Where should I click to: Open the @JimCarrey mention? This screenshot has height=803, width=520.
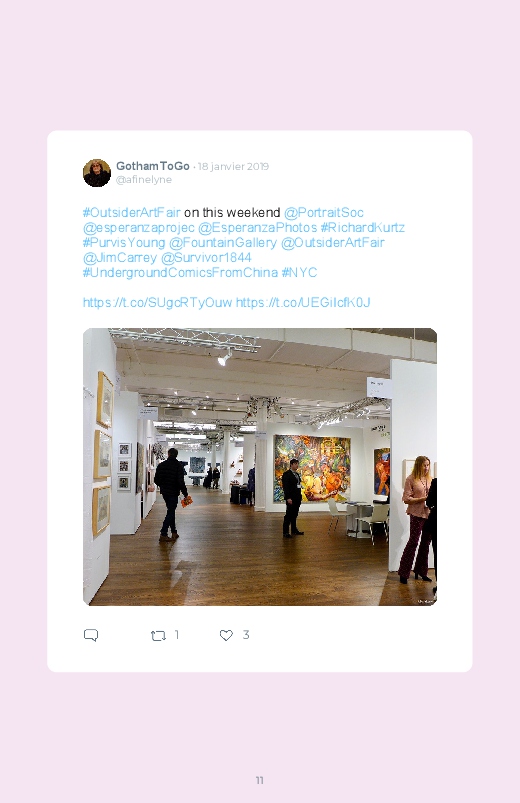click(120, 257)
